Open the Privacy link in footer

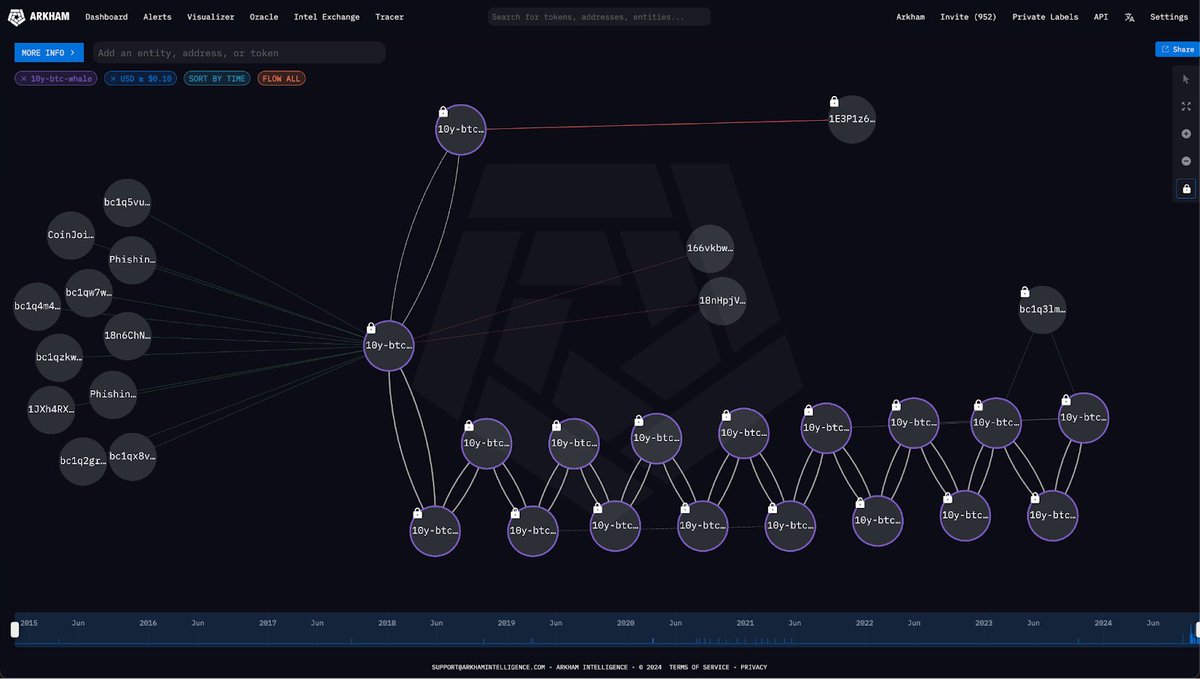[x=754, y=667]
